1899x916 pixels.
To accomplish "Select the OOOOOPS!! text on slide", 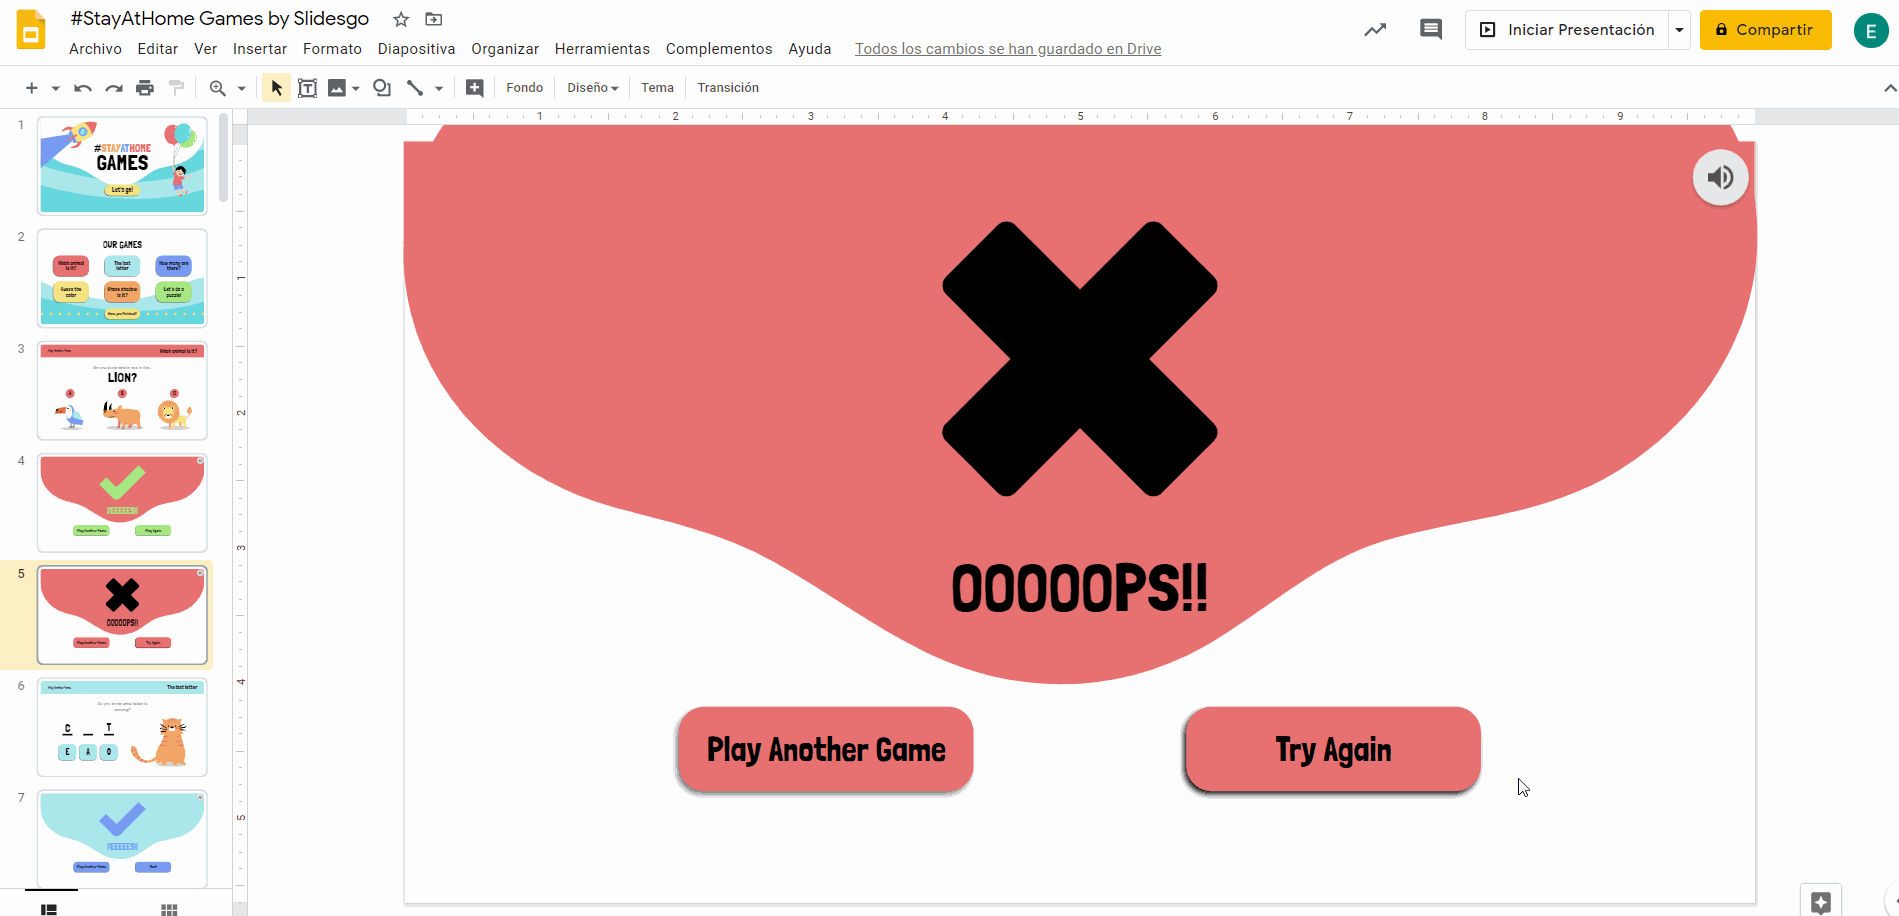I will pos(1080,588).
